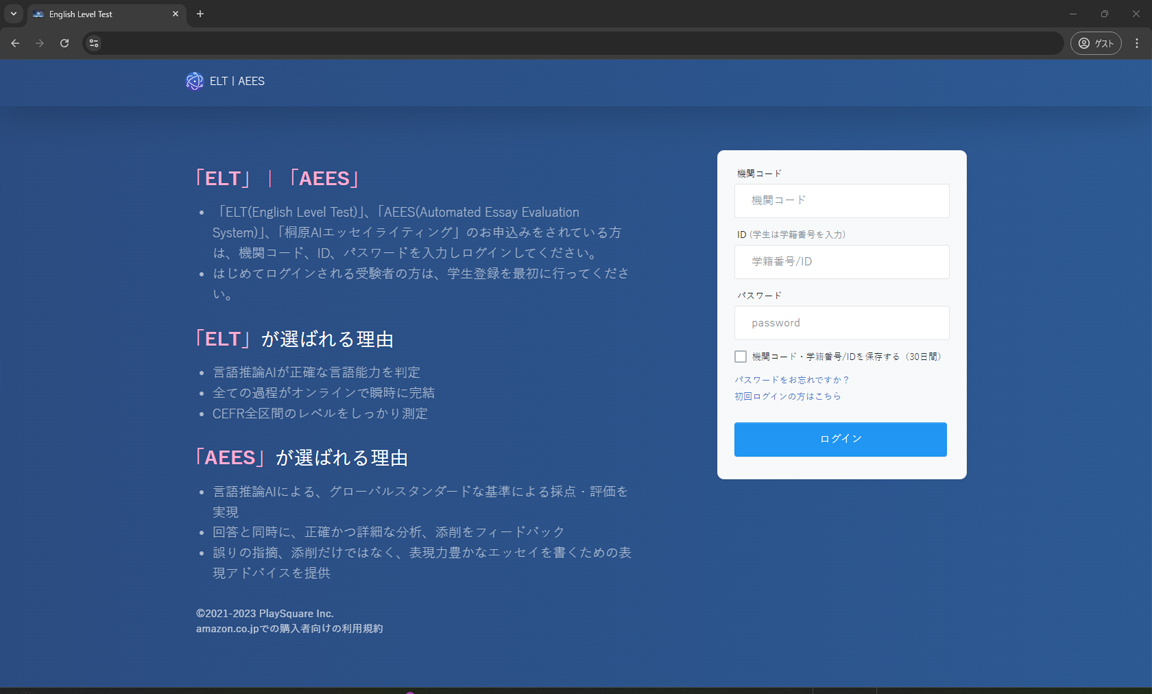The height and width of the screenshot is (694, 1152).
Task: Open amazon.co.jpでの購入者向けの利用規約 link
Action: pos(289,629)
